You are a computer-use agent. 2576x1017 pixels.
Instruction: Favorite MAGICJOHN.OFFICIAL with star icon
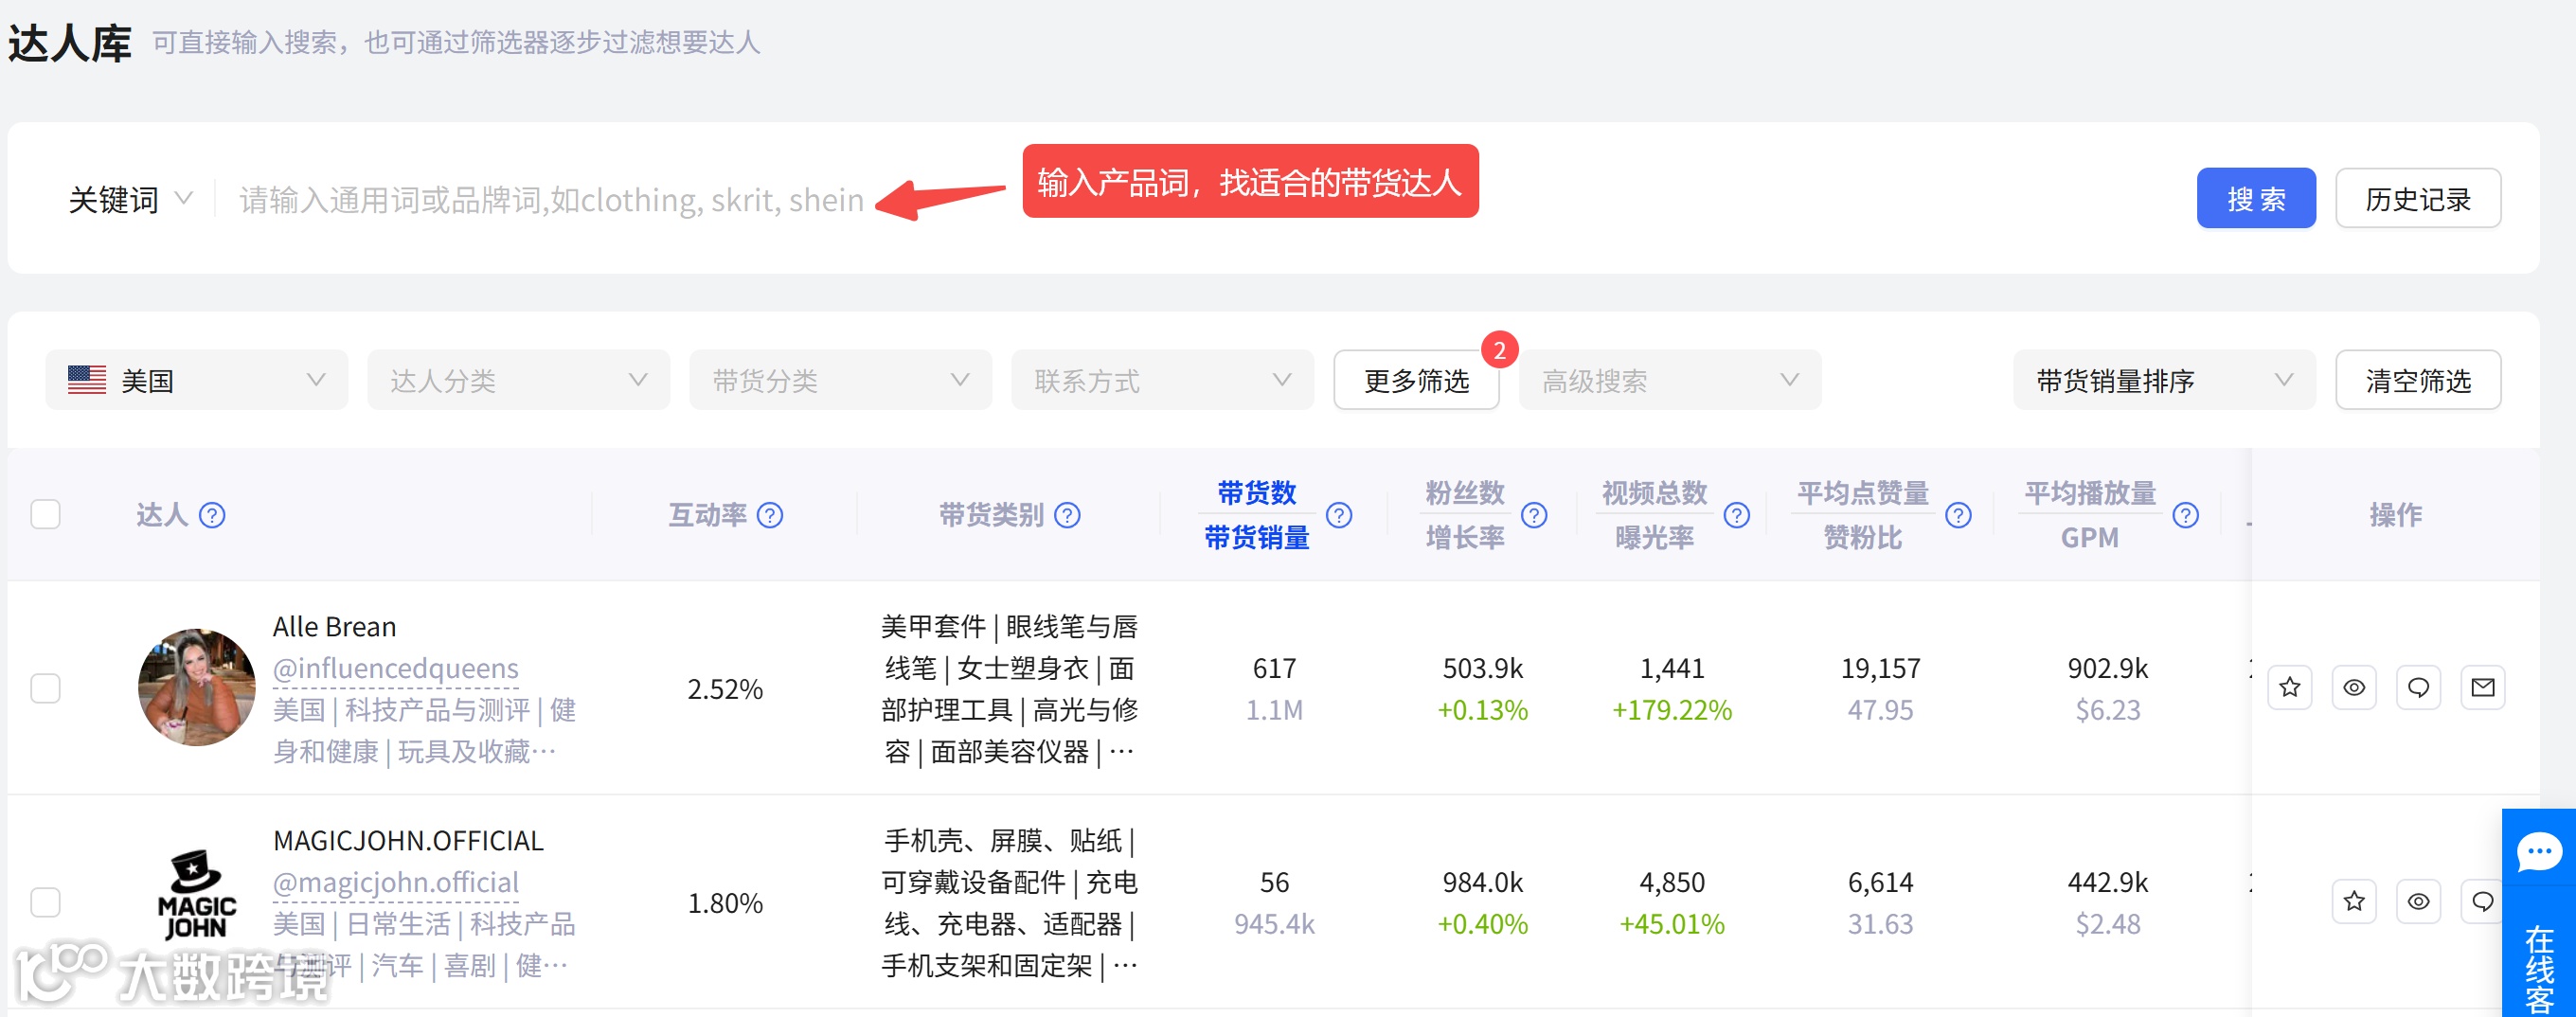[2354, 902]
